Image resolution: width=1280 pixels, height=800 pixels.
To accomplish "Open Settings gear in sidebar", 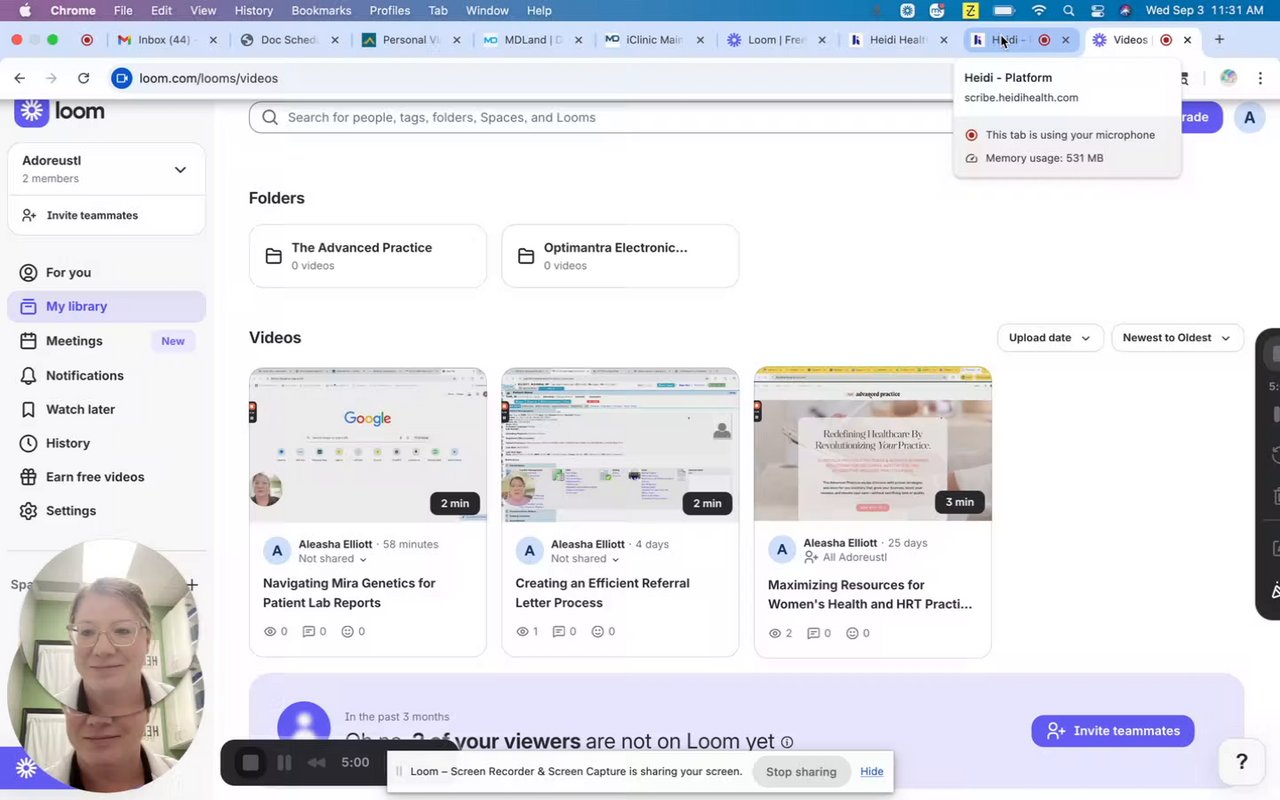I will (106, 511).
